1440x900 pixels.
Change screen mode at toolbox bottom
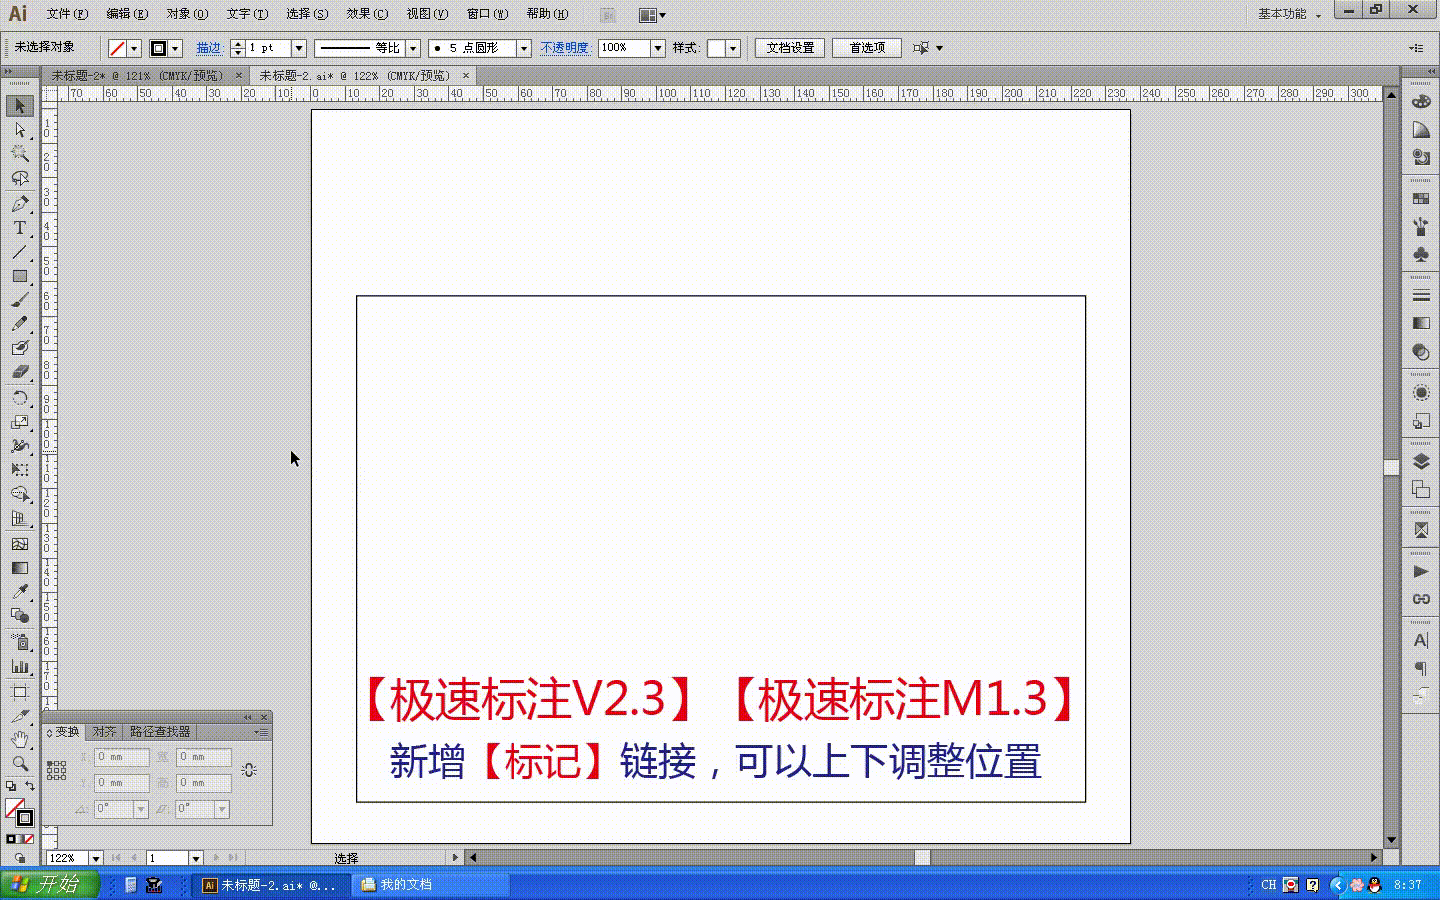20,858
